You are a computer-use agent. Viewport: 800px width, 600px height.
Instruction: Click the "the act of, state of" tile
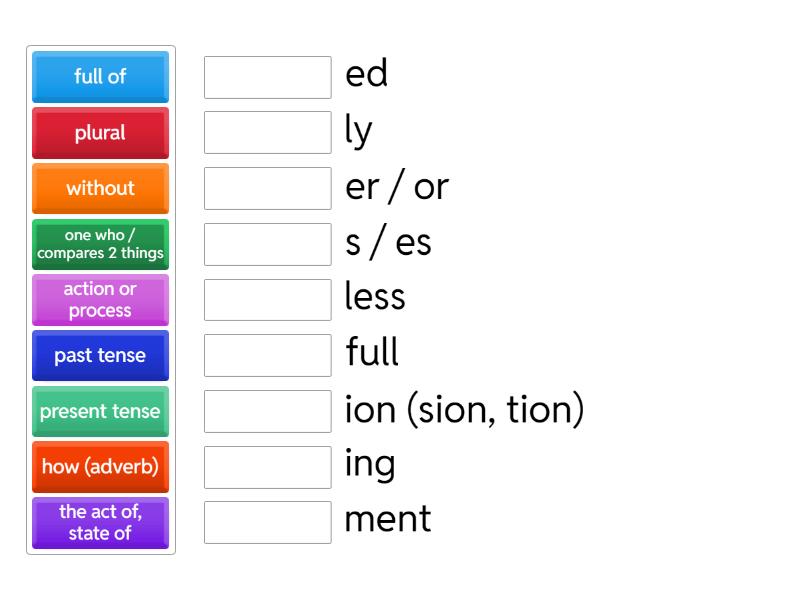(100, 522)
